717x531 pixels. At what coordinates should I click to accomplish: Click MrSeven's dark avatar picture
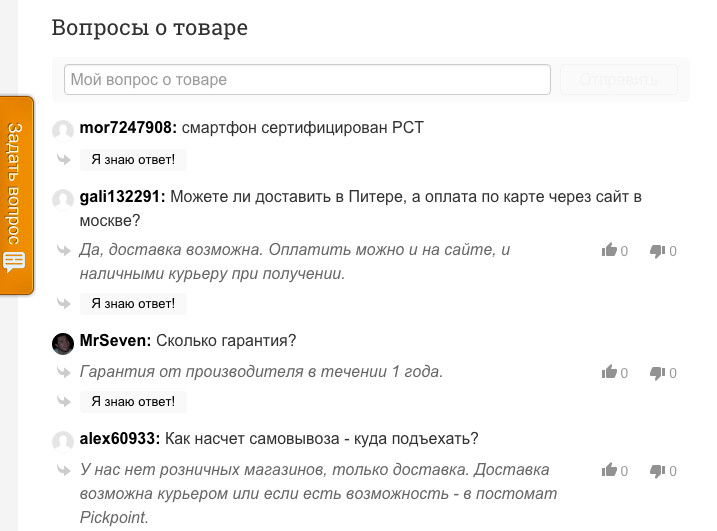pos(63,343)
